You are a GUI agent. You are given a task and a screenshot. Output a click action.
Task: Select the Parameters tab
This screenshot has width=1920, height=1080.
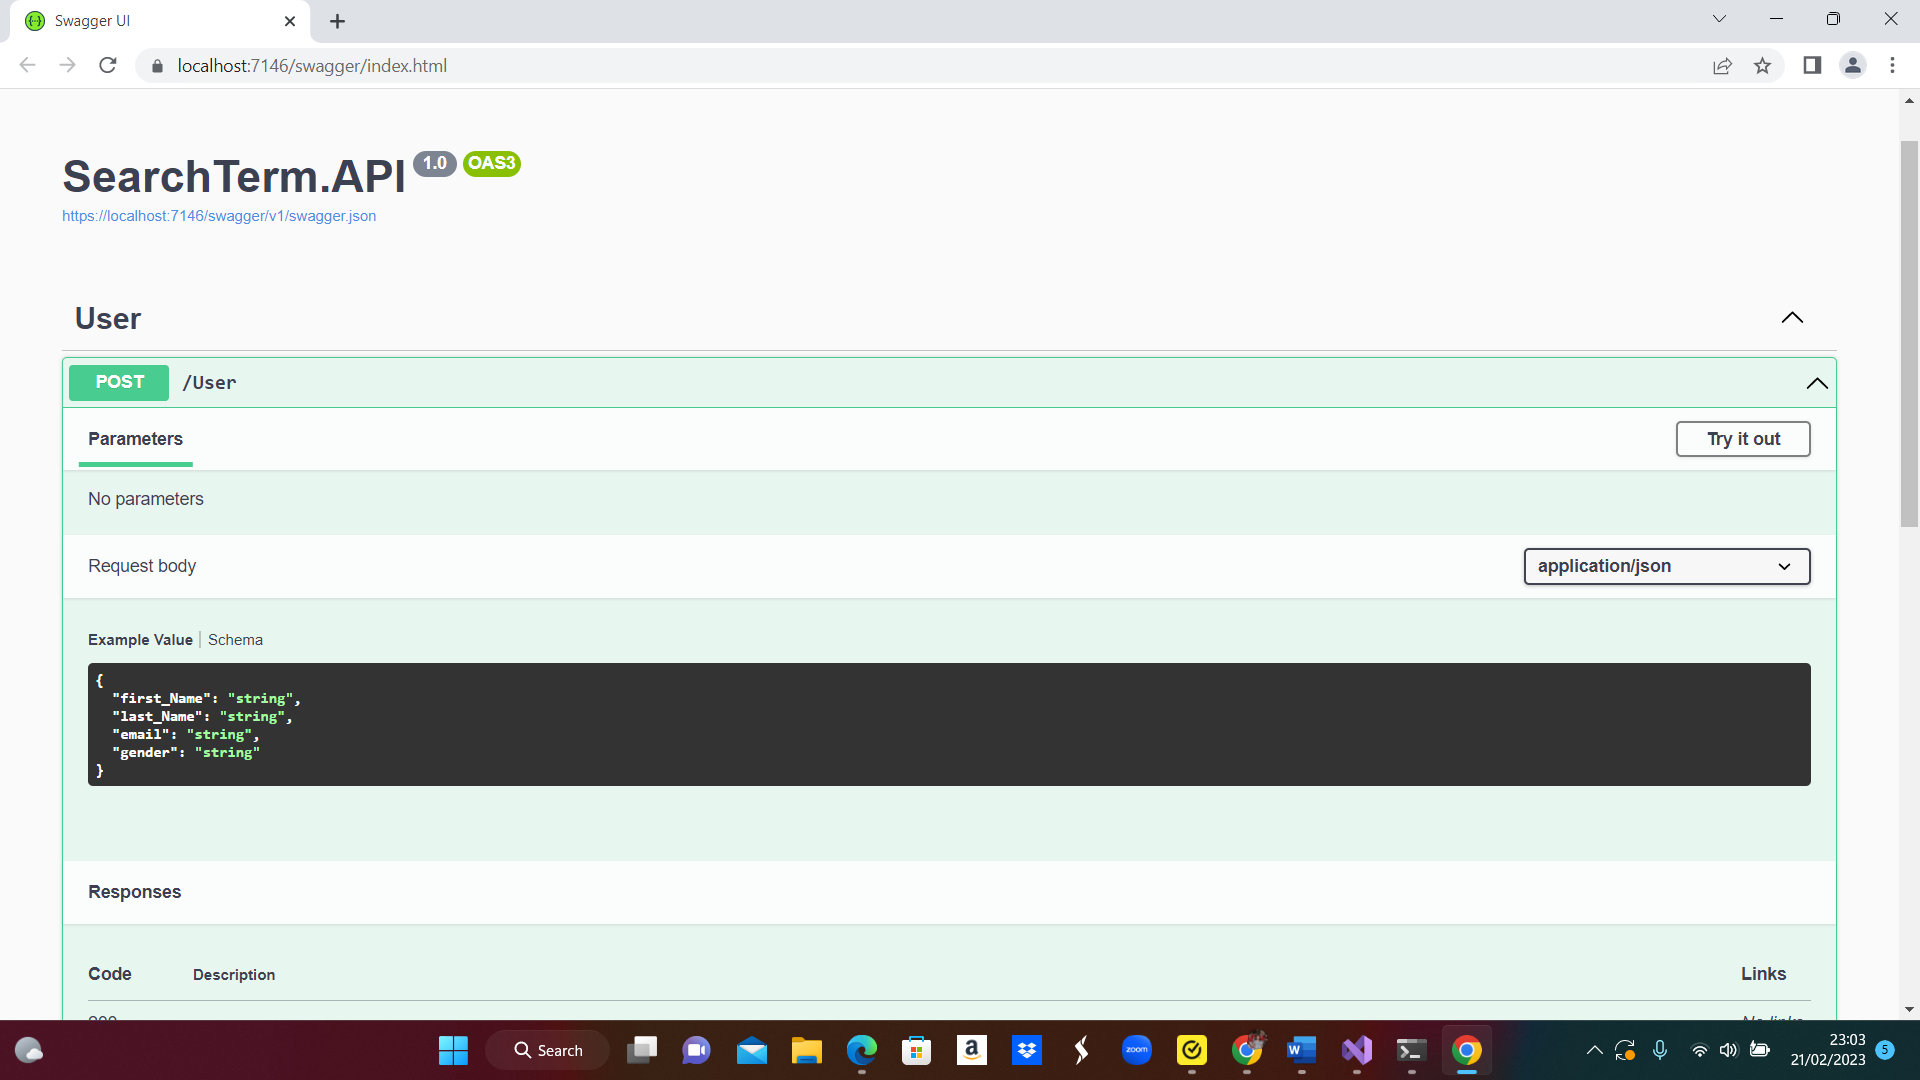pos(135,439)
